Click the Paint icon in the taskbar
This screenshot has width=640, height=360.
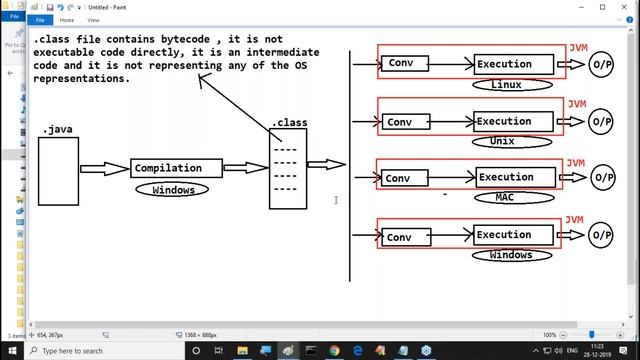(288, 351)
